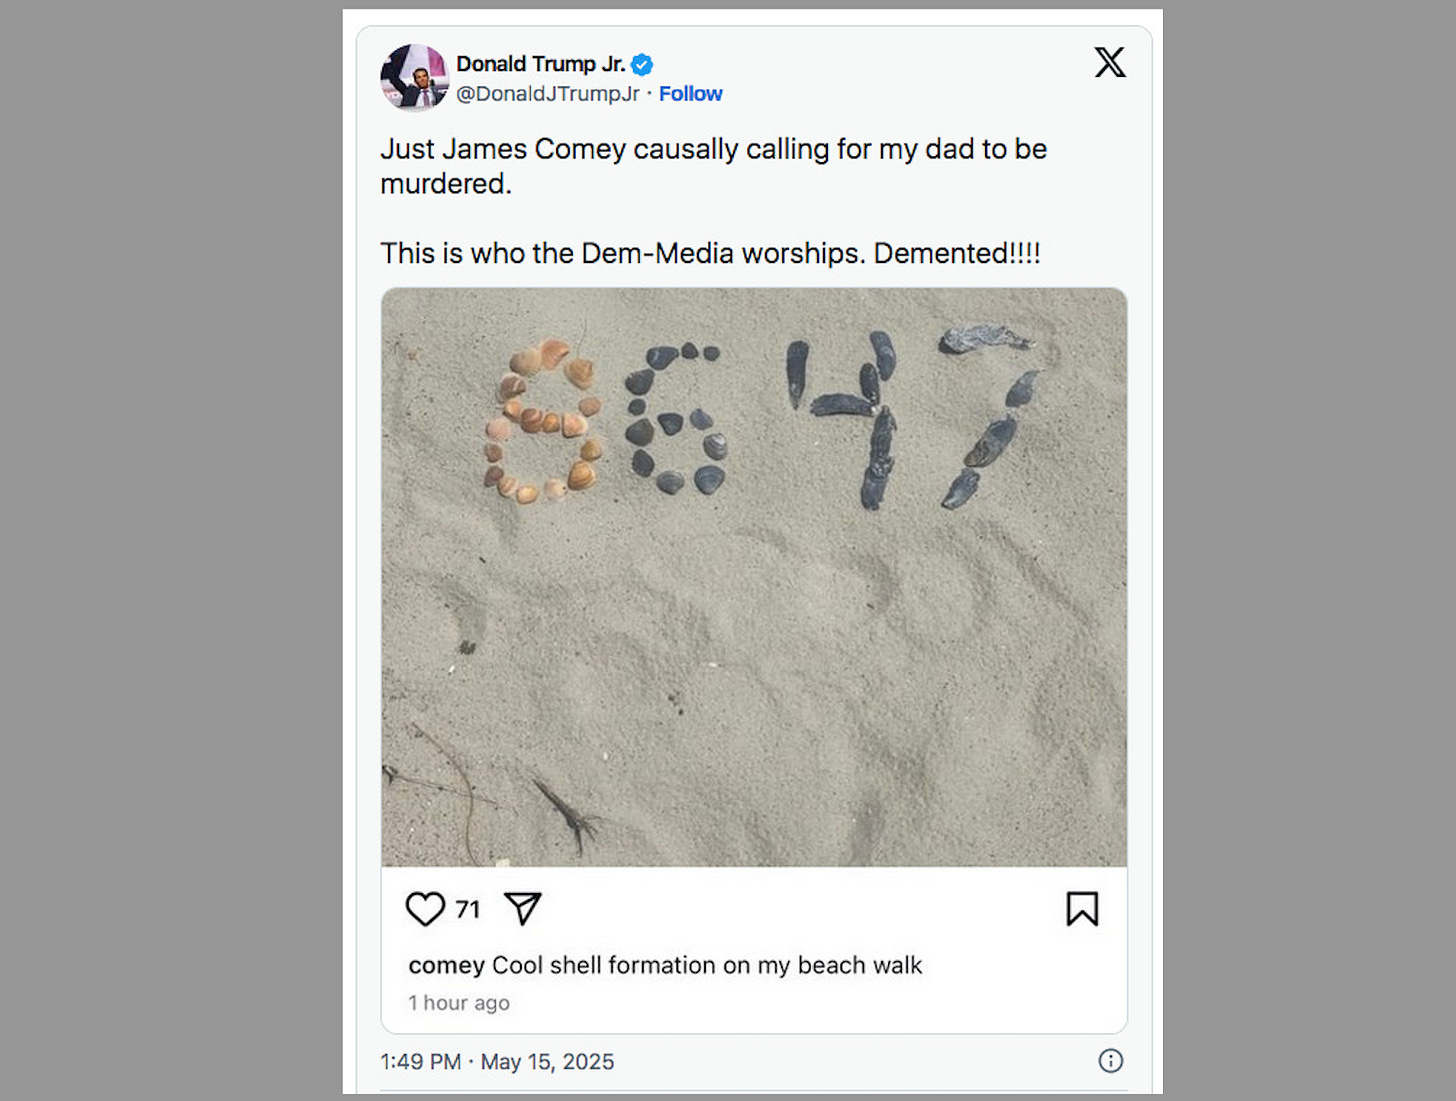
Task: Open Donald Trump Jr. profile avatar
Action: click(x=414, y=77)
